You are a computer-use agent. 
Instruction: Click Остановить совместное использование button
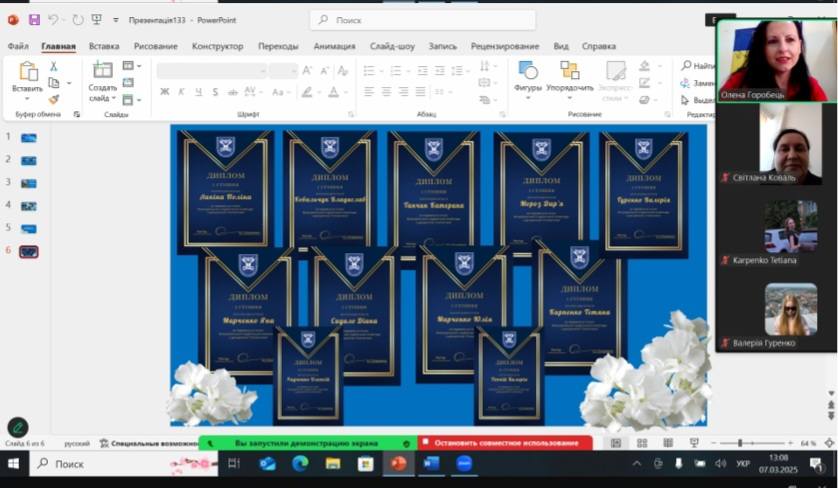[x=504, y=443]
